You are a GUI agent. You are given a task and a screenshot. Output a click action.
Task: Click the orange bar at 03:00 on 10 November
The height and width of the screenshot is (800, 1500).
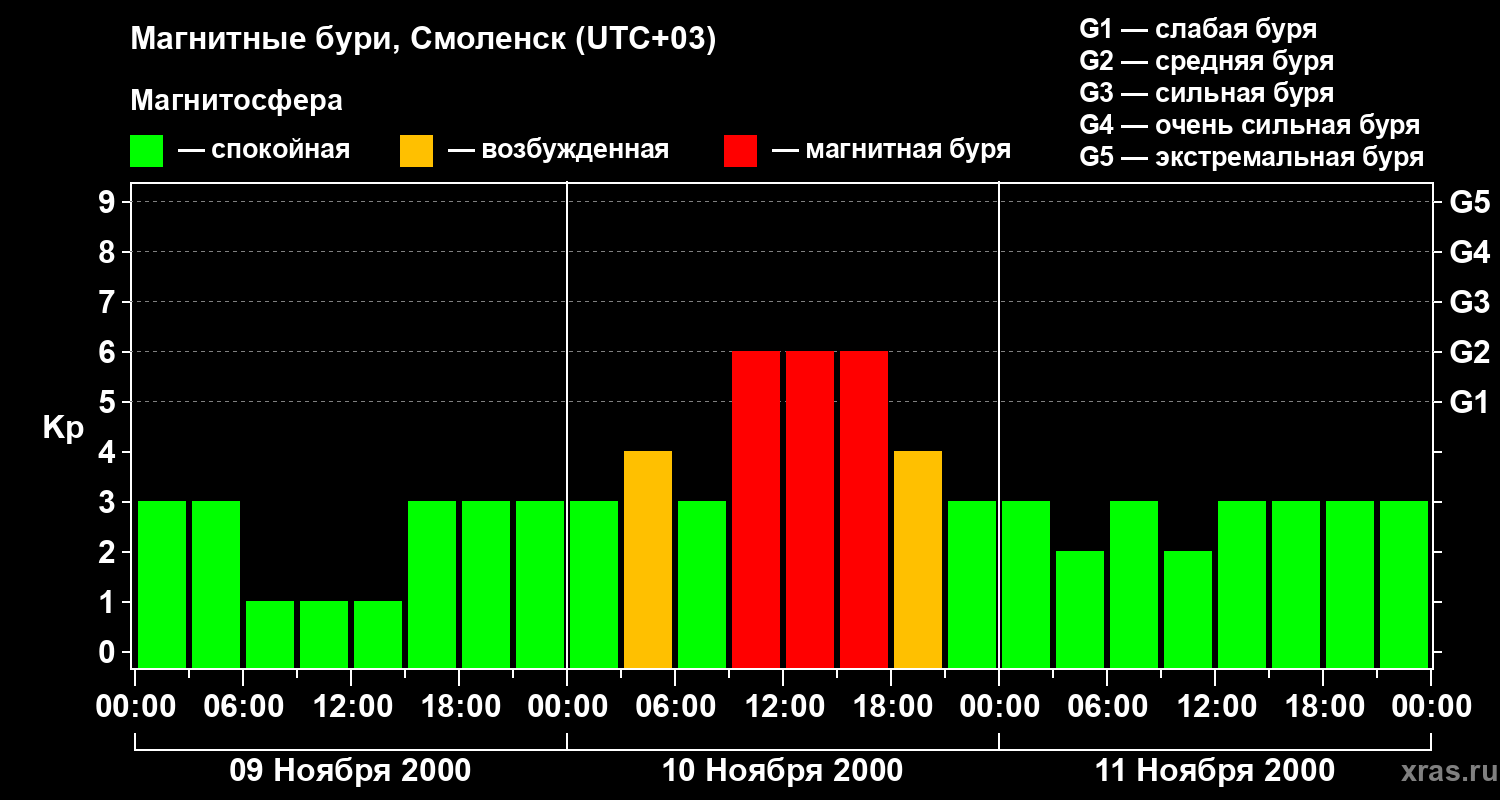pos(648,560)
